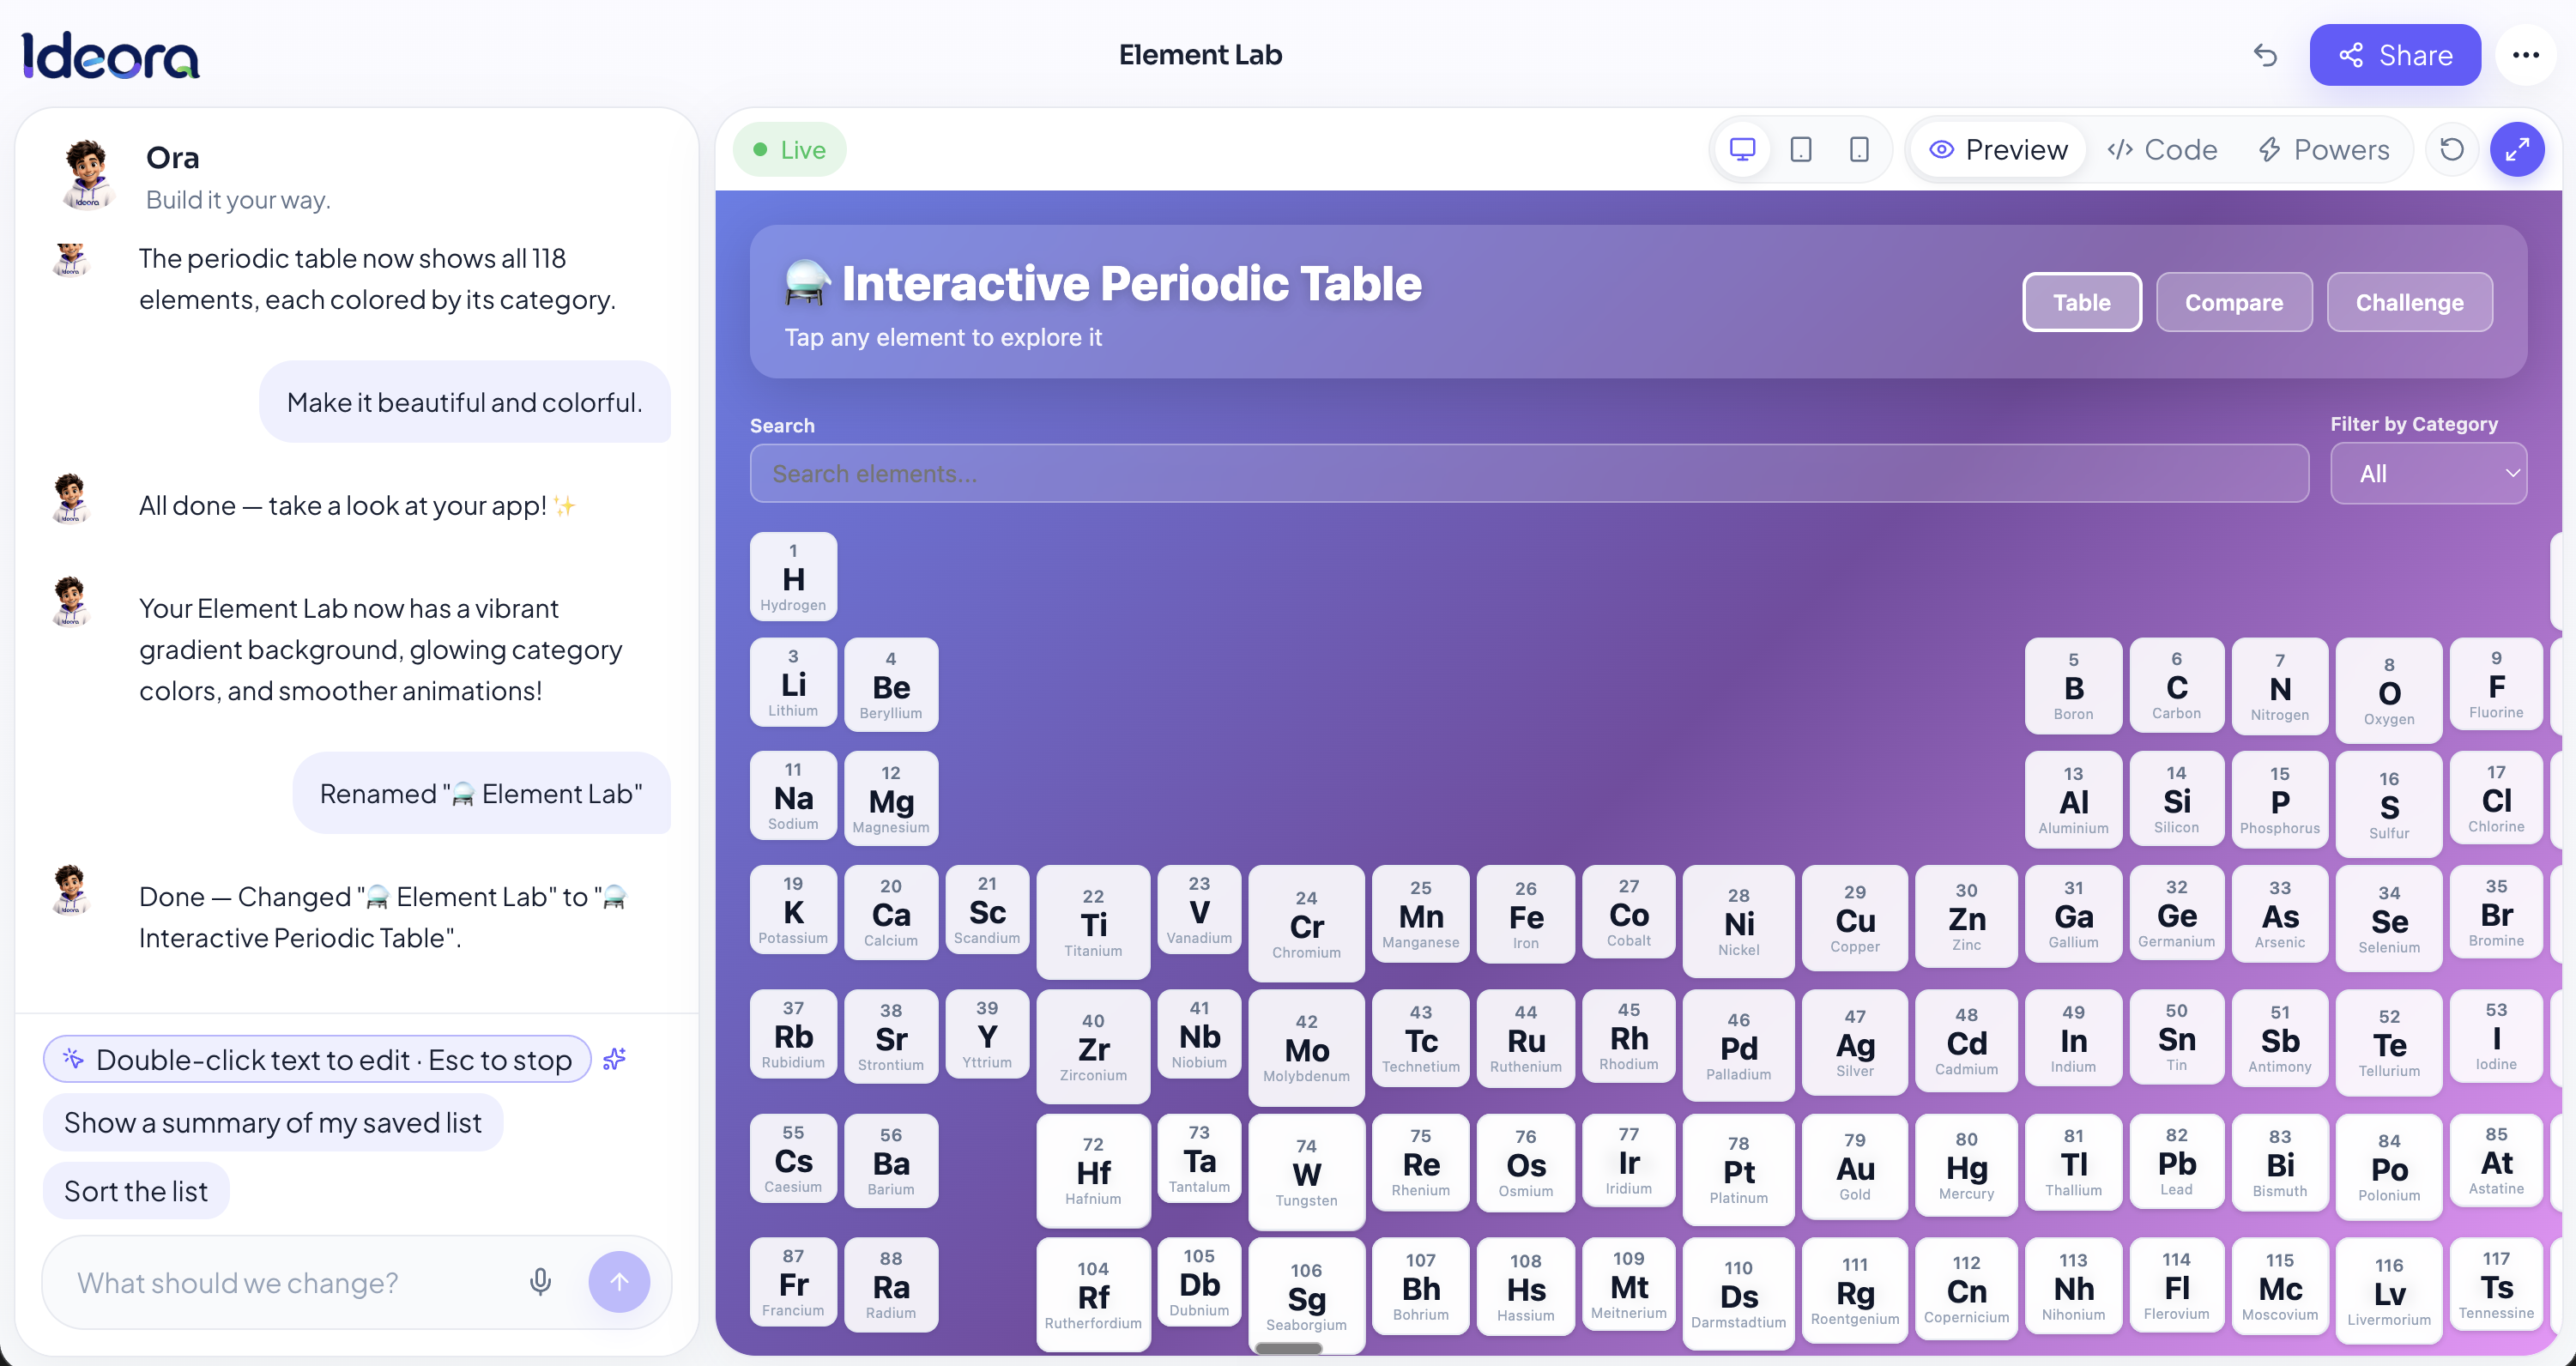The height and width of the screenshot is (1366, 2576).
Task: Click the horizontal scrollbar at preview bottom
Action: [1288, 1348]
